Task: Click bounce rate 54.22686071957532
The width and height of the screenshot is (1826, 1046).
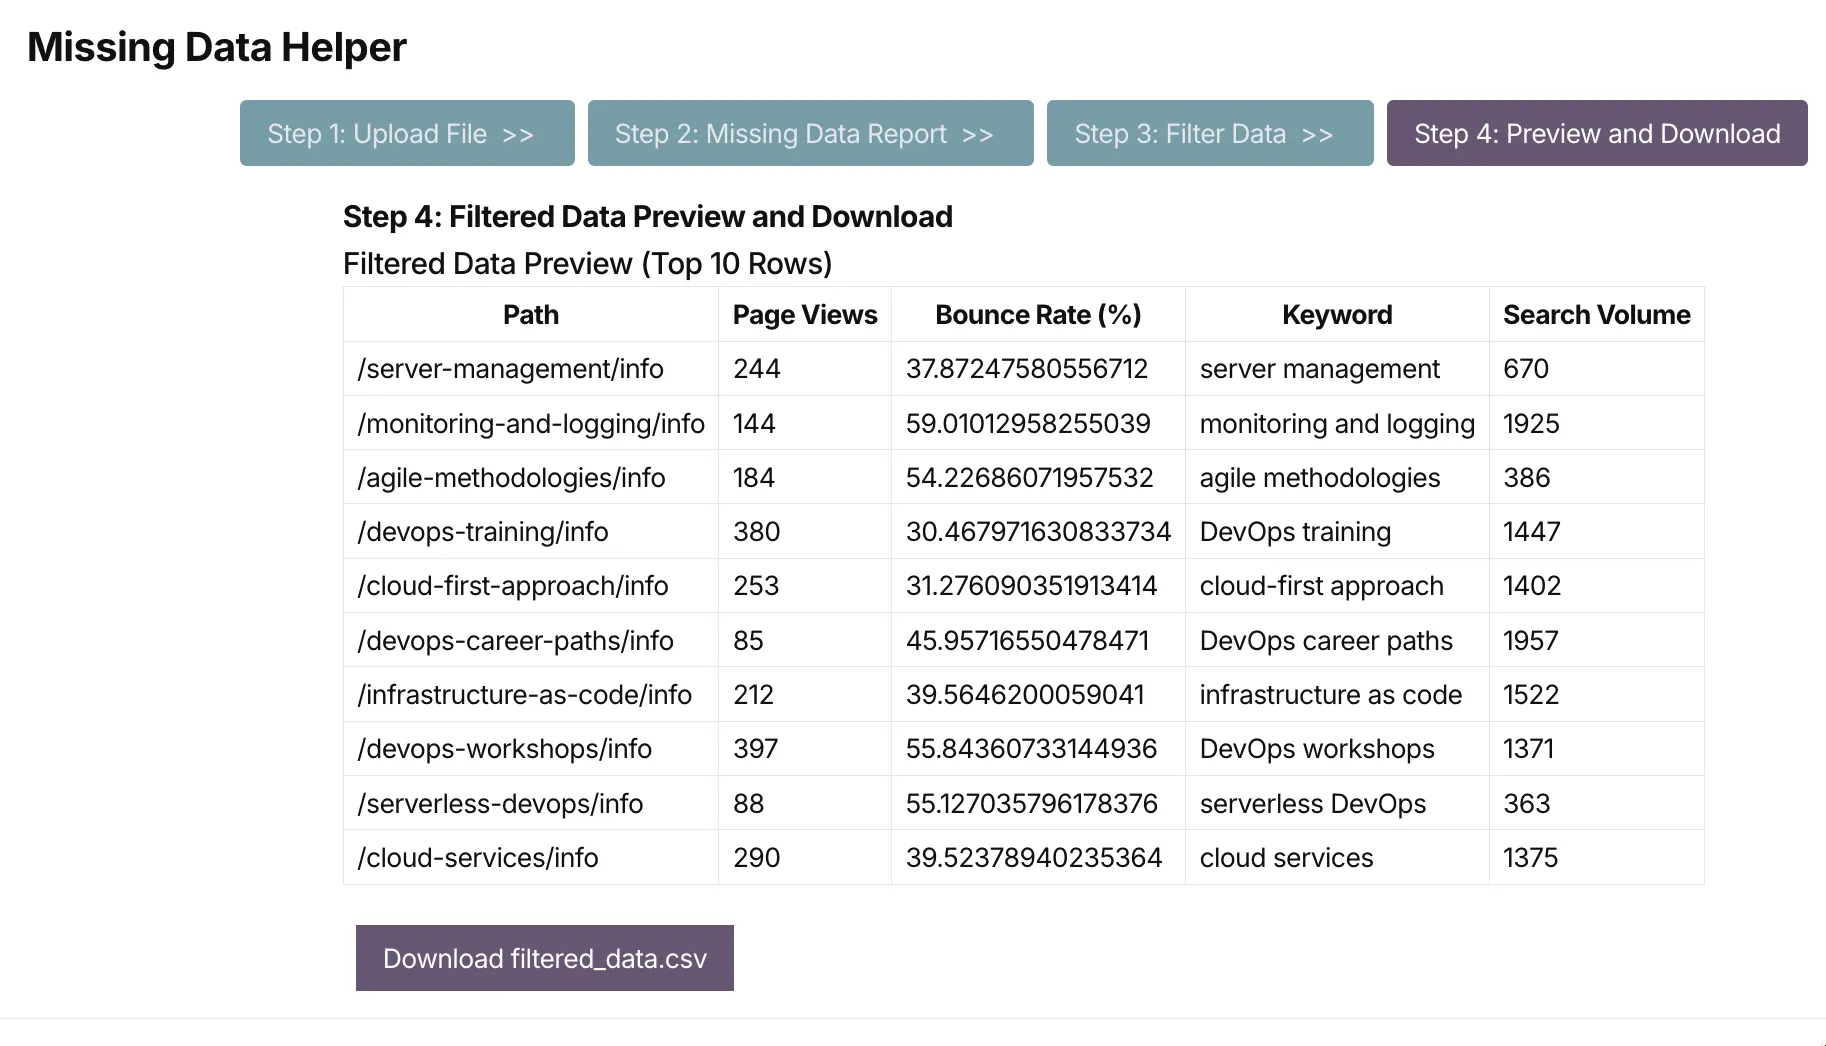Action: click(x=1038, y=477)
